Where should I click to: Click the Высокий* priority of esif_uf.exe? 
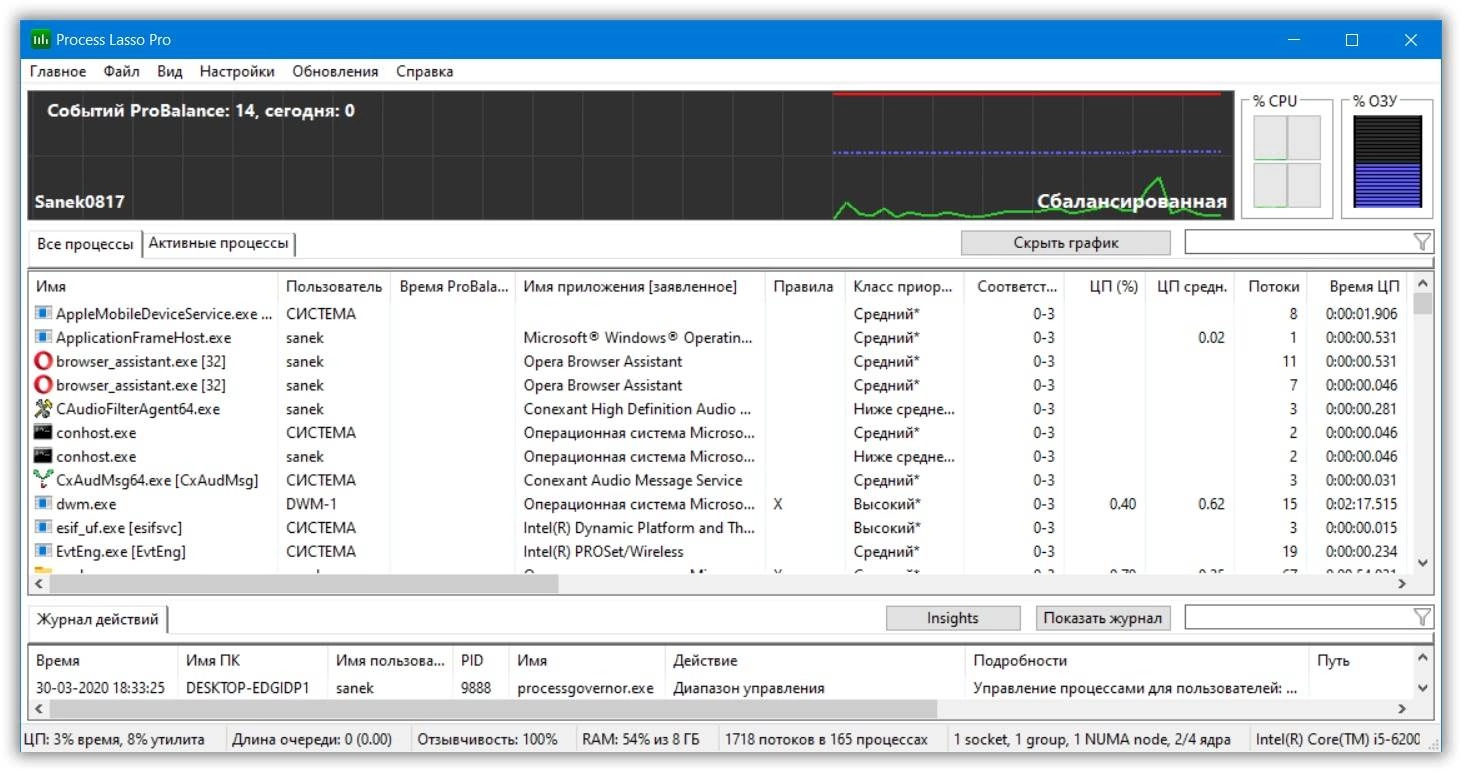[887, 528]
